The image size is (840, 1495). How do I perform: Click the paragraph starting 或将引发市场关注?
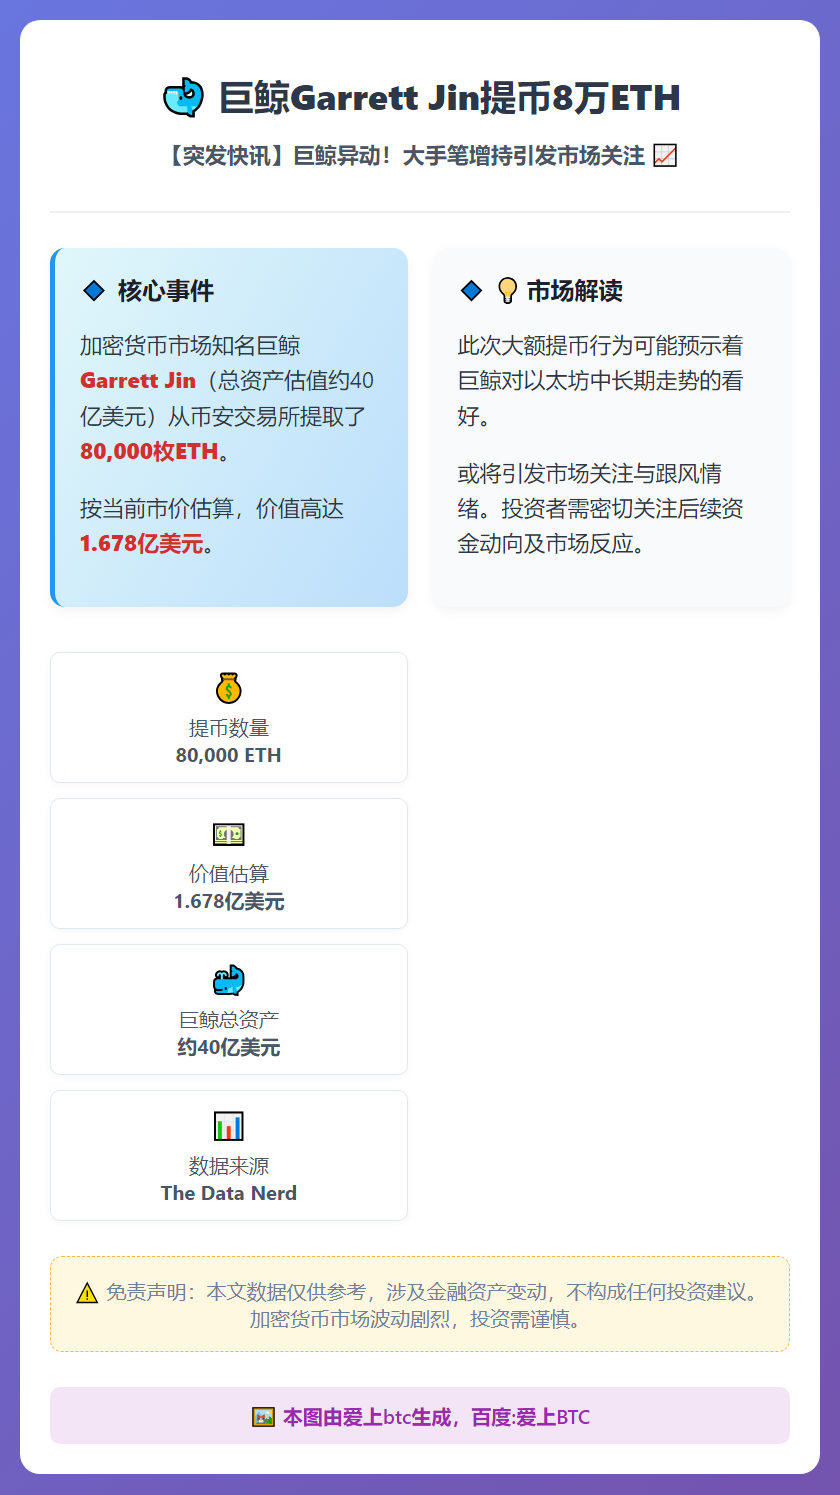(x=601, y=509)
